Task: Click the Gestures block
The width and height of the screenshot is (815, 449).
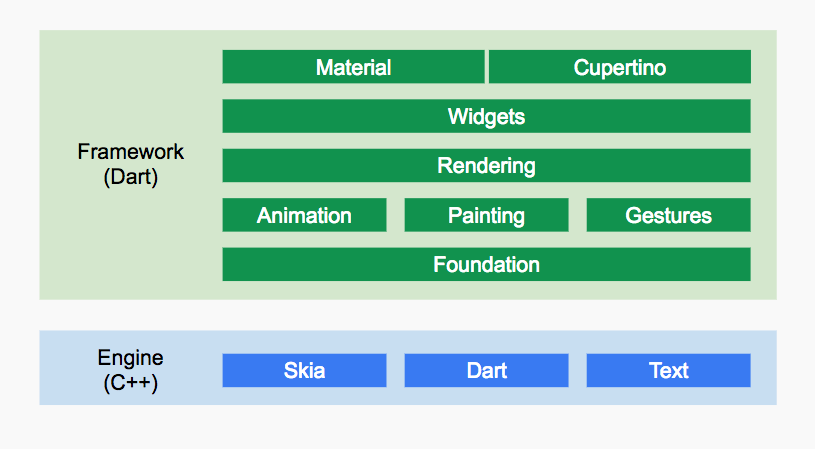Action: pos(668,215)
